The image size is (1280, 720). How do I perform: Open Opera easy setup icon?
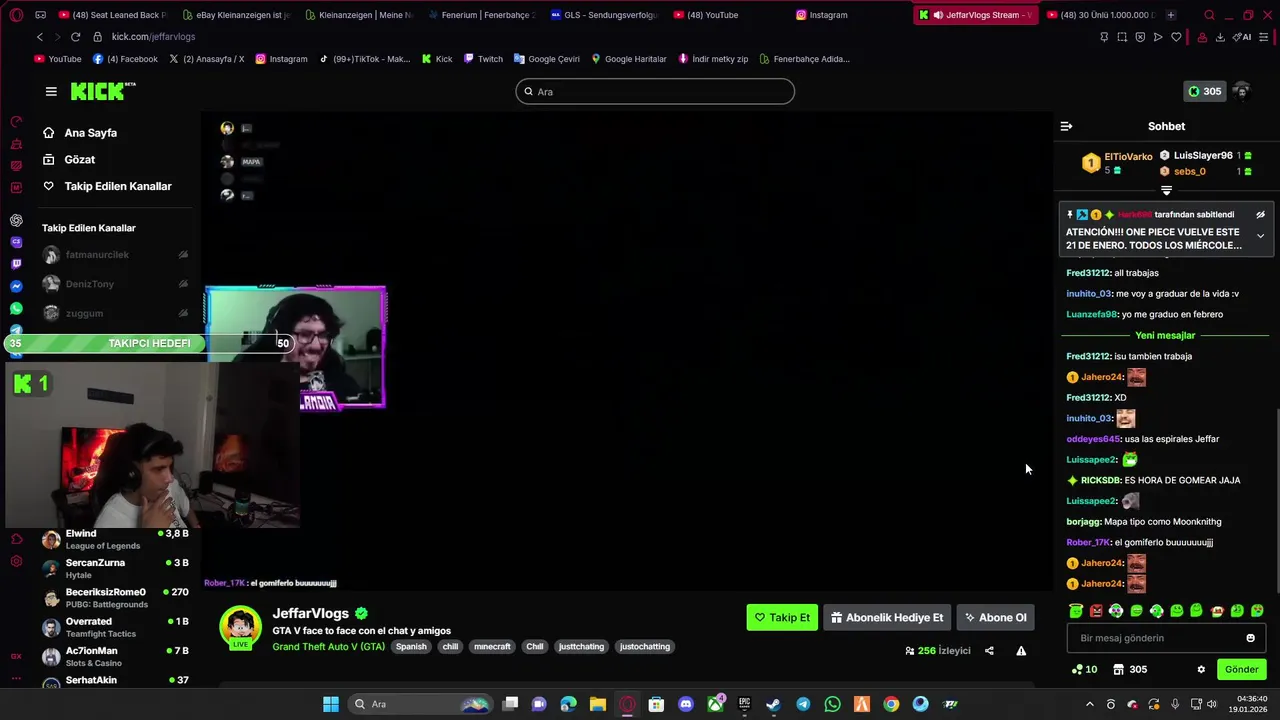point(1265,37)
